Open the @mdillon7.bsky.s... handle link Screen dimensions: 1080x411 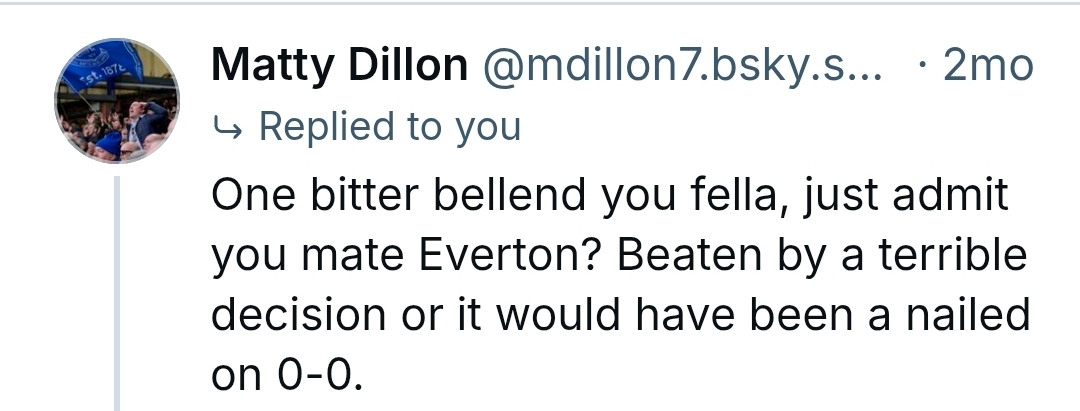click(x=683, y=66)
